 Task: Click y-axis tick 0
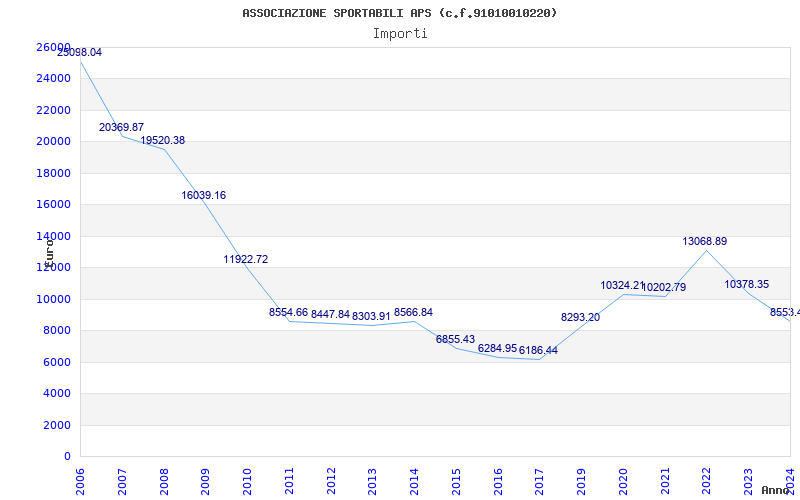[x=67, y=457]
